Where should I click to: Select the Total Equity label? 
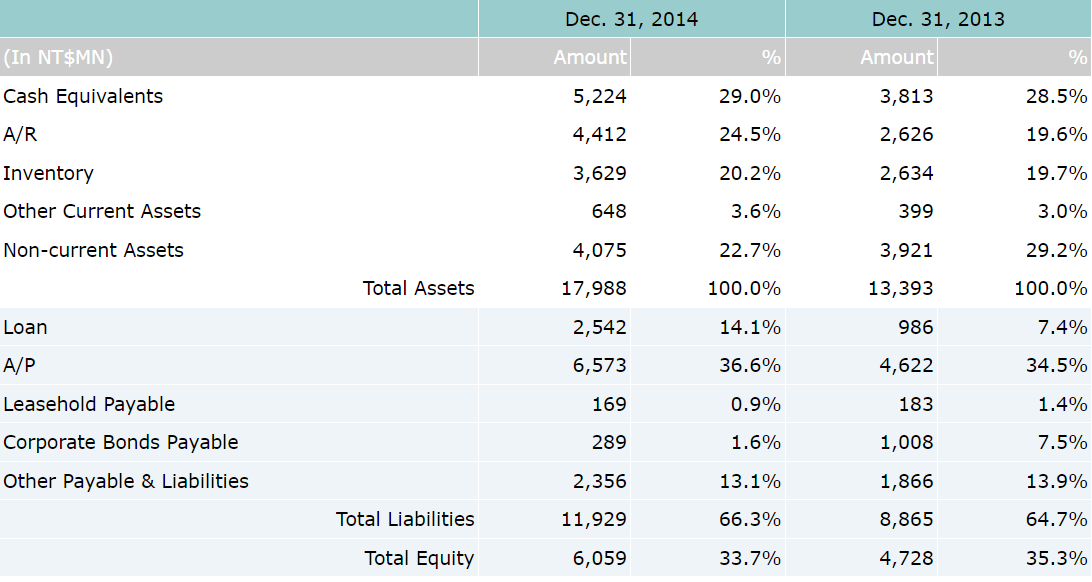tap(419, 558)
